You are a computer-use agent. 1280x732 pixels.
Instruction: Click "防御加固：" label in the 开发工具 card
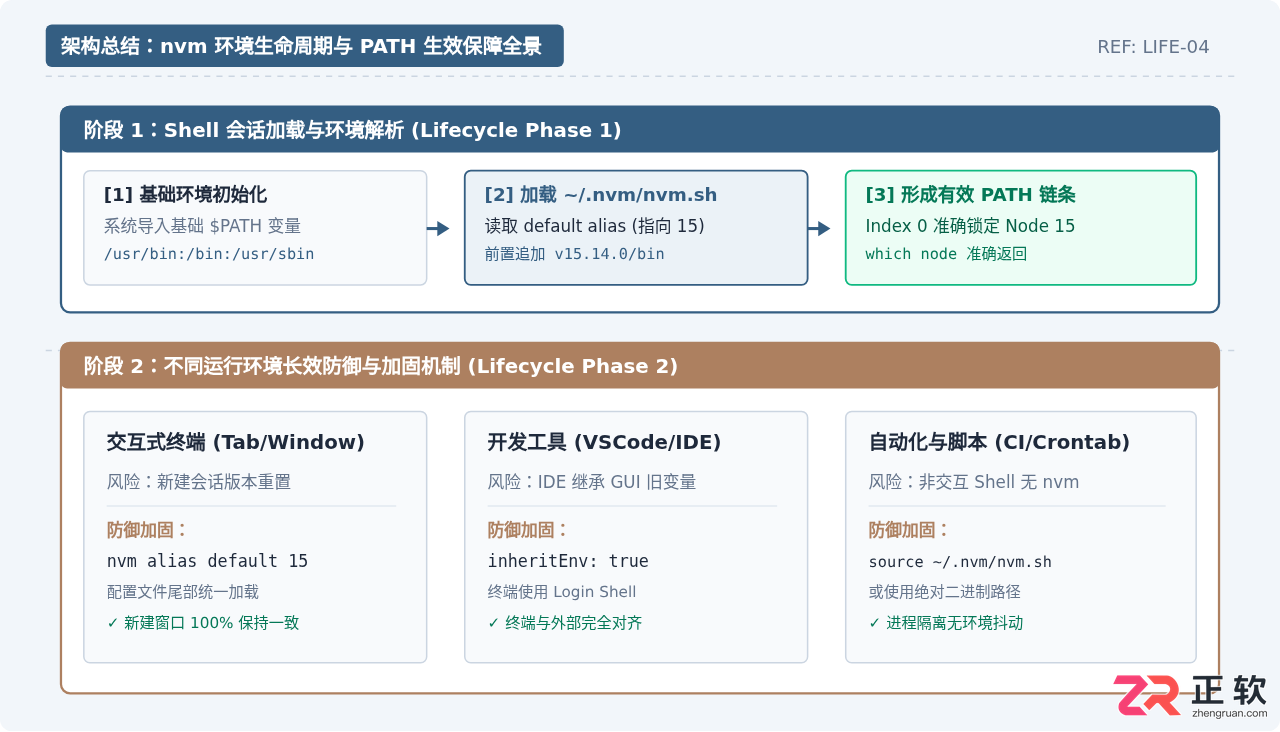(529, 530)
